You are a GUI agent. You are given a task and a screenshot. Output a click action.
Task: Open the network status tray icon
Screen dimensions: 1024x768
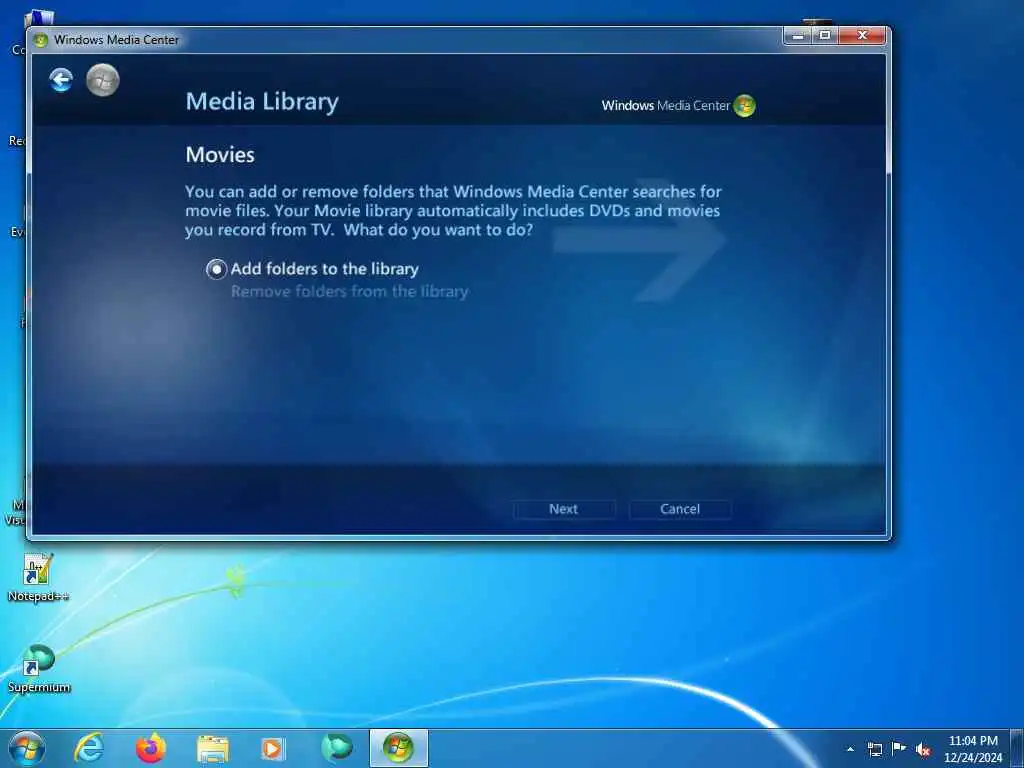[875, 749]
